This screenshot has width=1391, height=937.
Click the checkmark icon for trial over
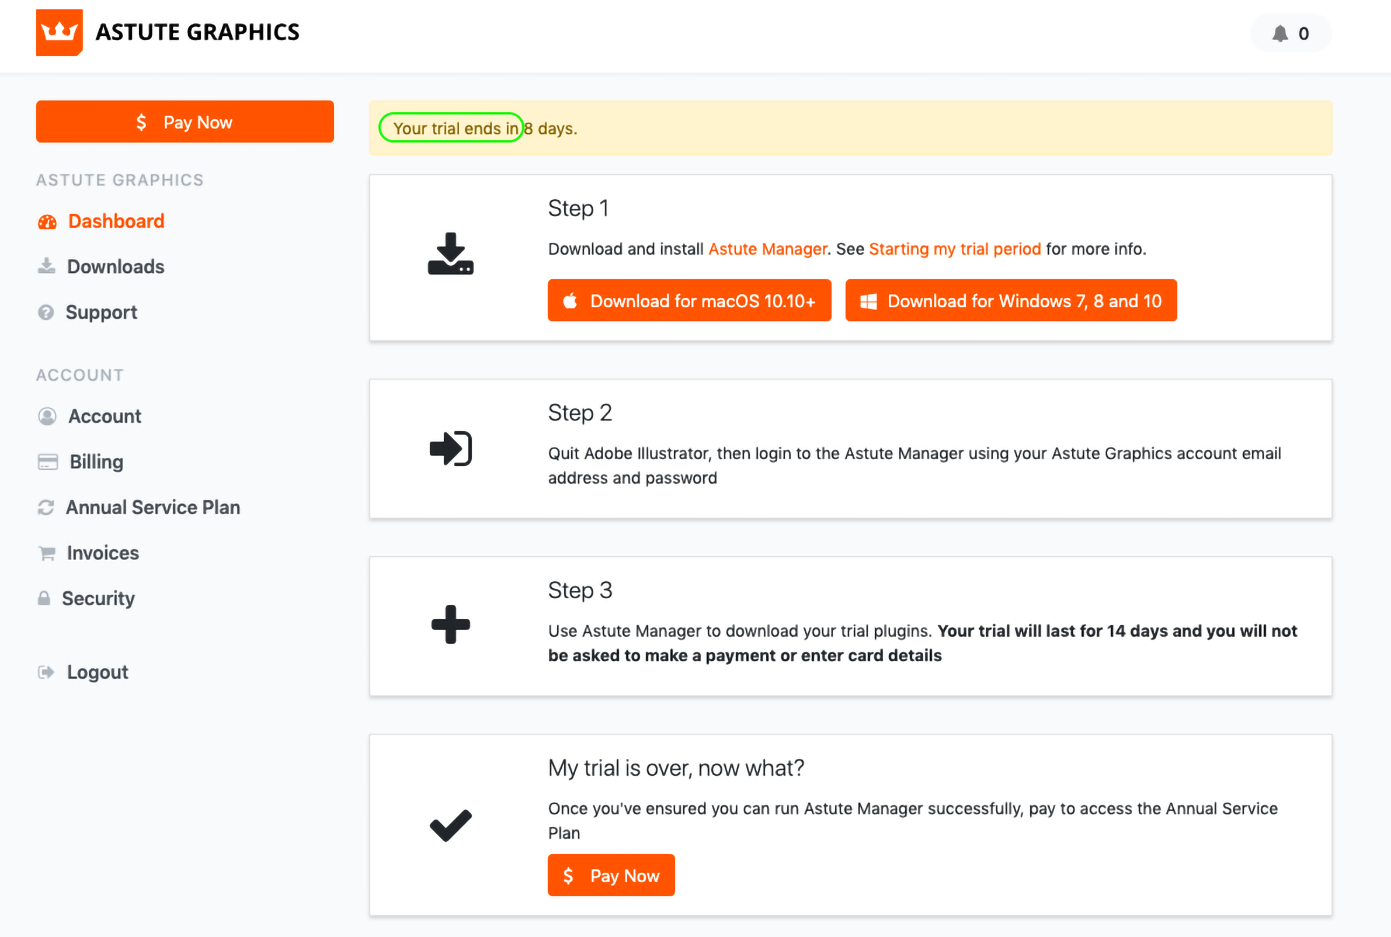pyautogui.click(x=450, y=825)
